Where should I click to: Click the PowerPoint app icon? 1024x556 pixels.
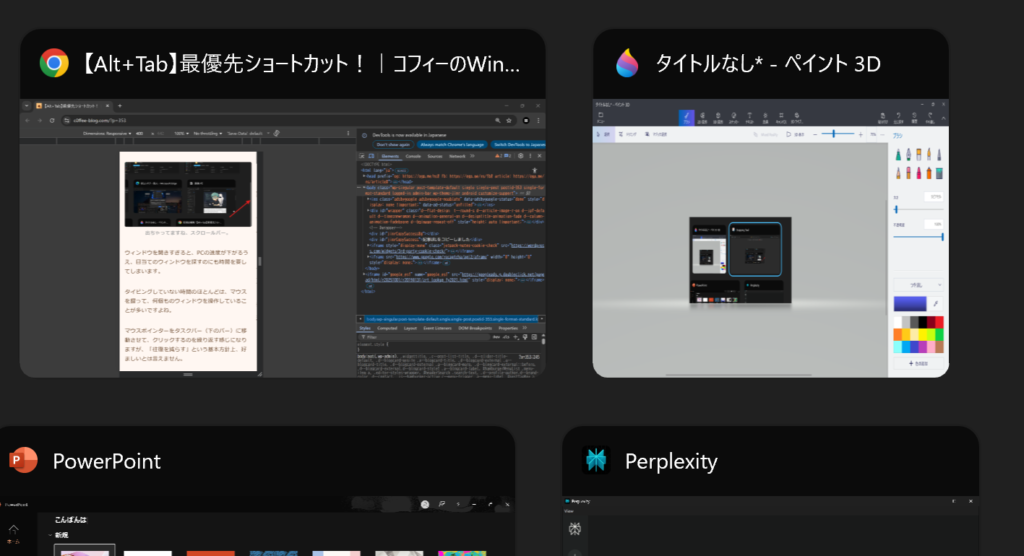[22, 461]
